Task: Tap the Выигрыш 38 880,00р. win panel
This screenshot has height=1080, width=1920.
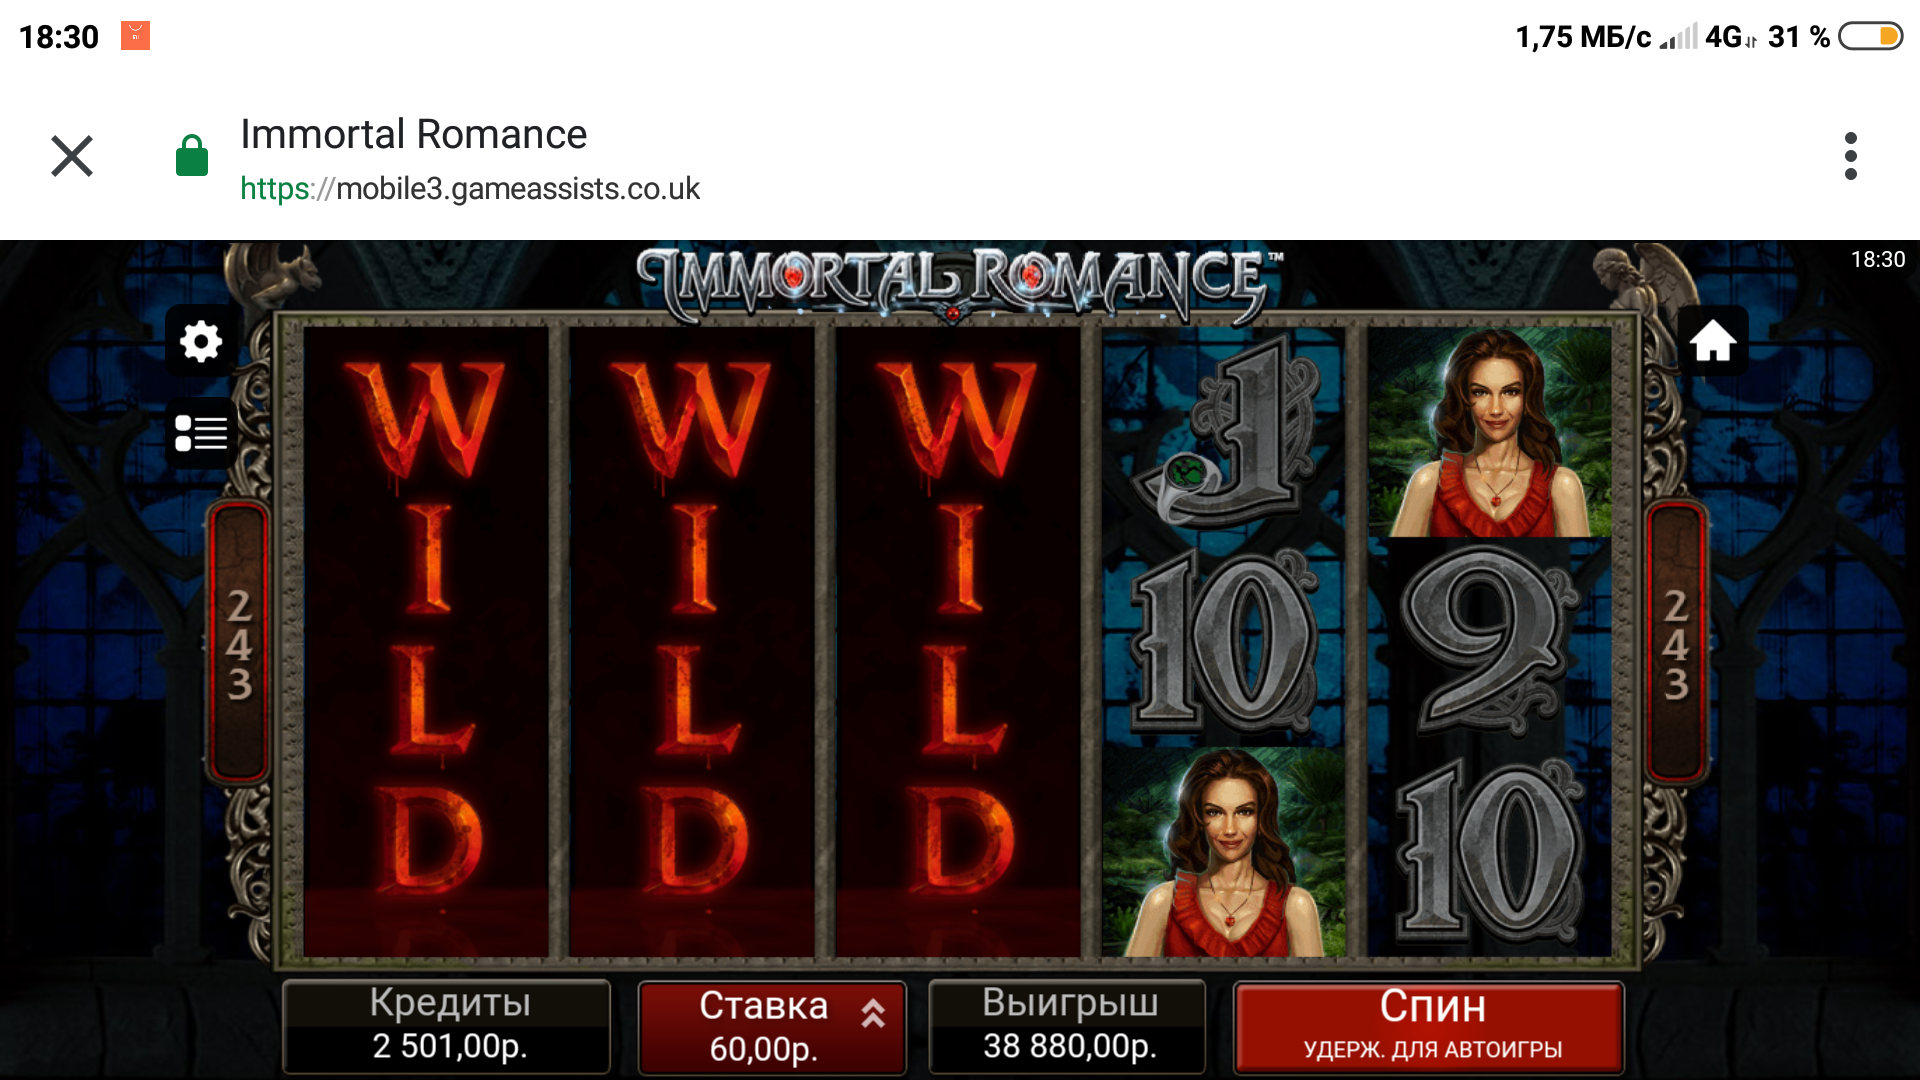Action: (x=1068, y=1026)
